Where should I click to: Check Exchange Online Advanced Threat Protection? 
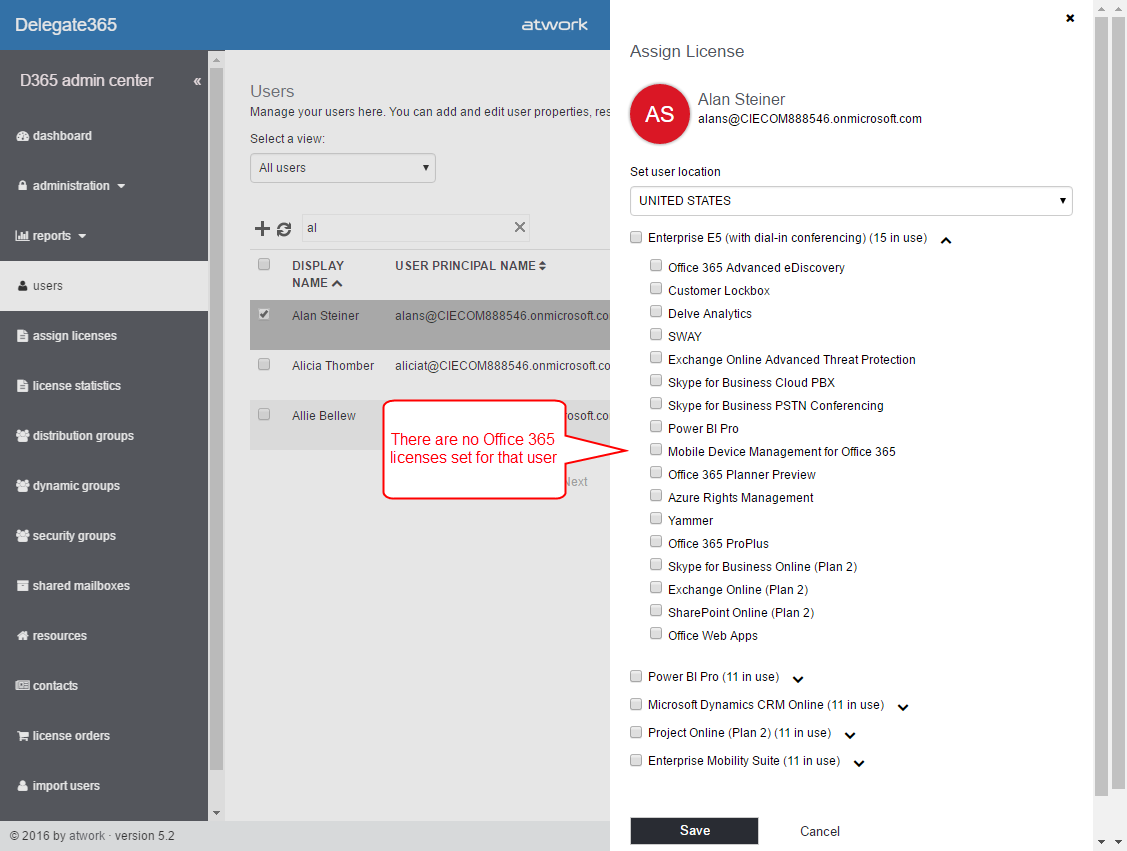[x=656, y=357]
